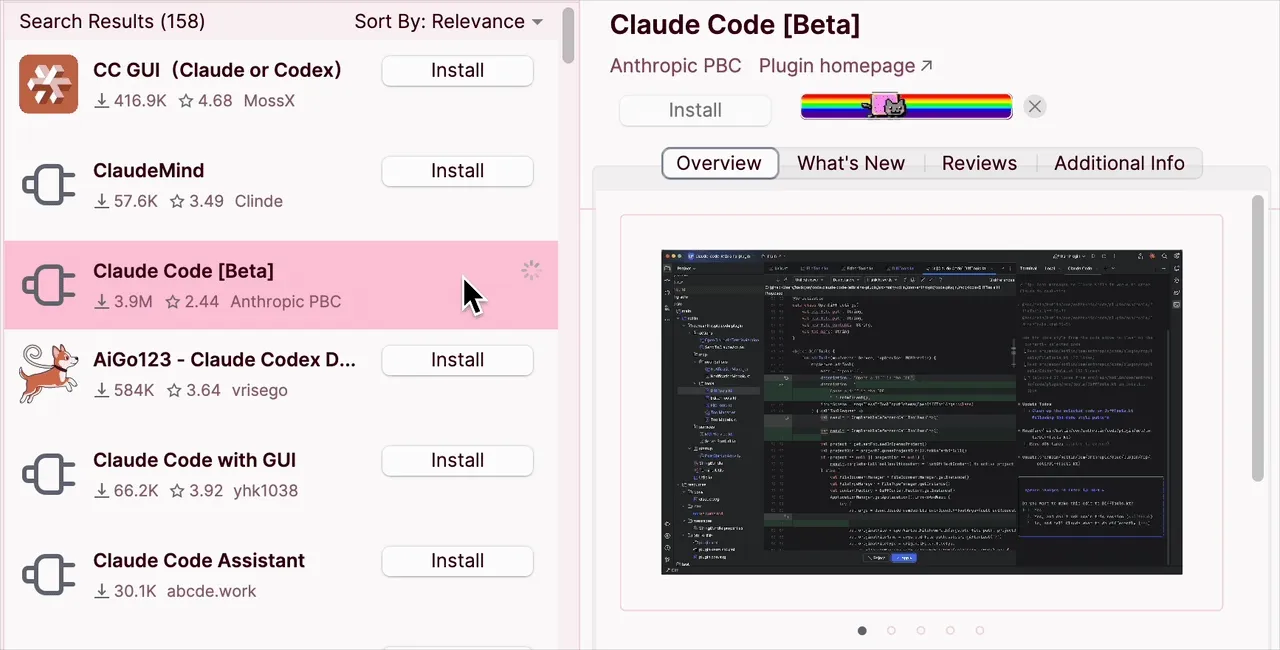Install the ClaudeMind plugin
The image size is (1280, 650).
457,171
